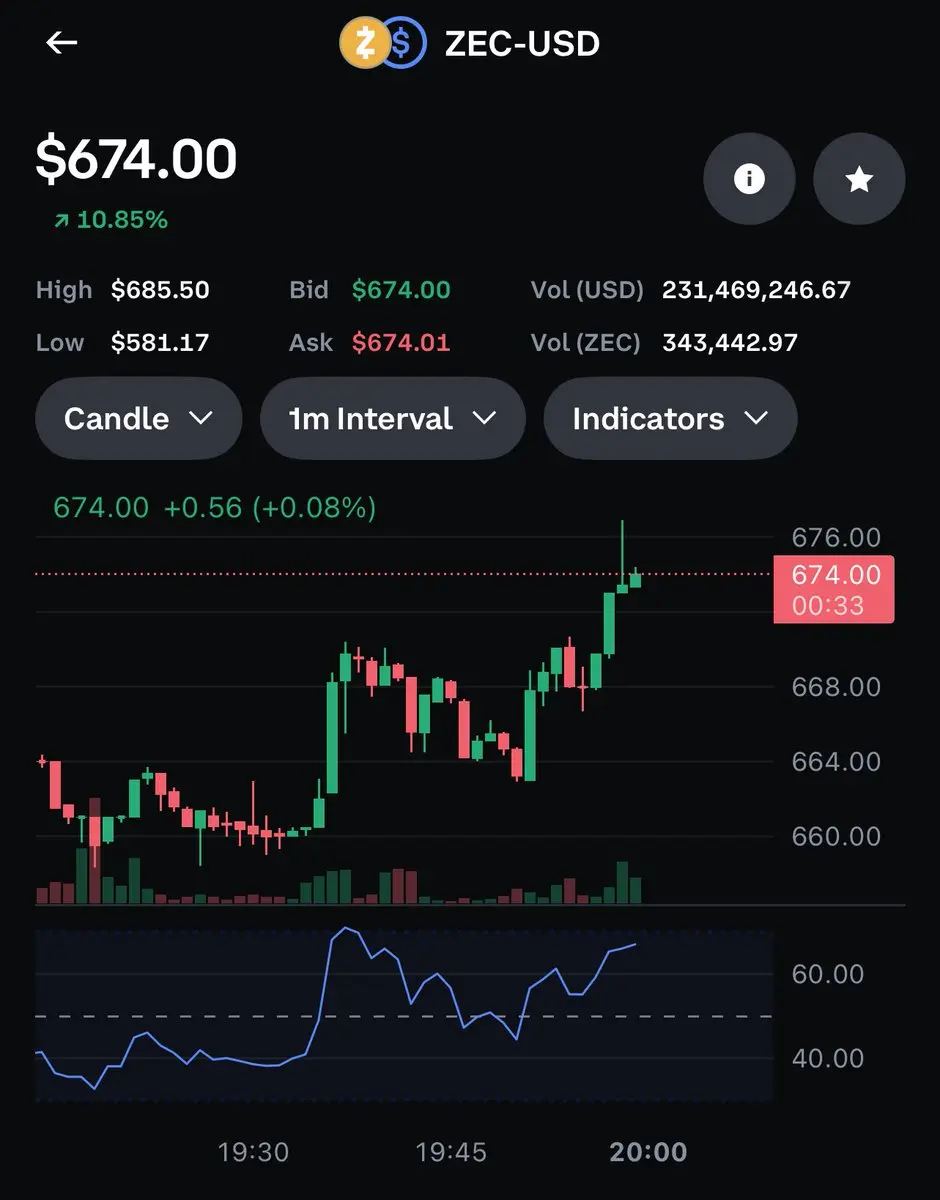
Task: Tap the High $685.50 value
Action: [x=160, y=290]
